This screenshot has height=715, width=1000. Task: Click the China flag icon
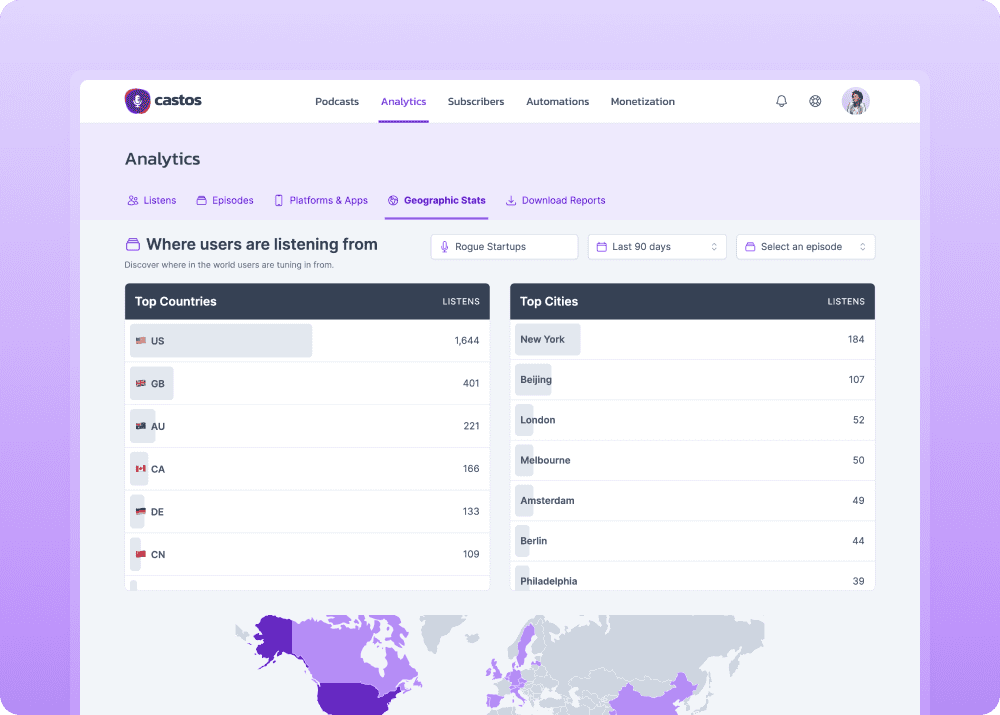141,555
